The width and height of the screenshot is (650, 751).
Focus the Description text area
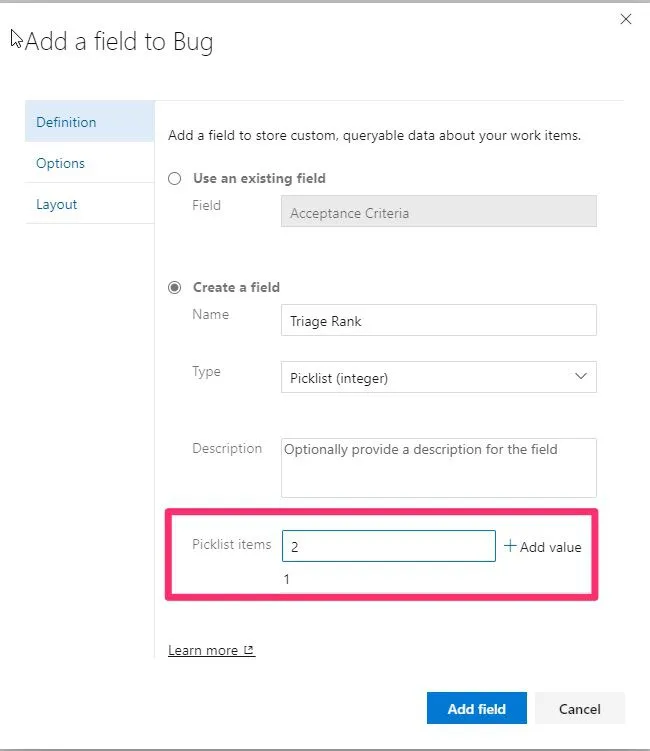(x=438, y=467)
